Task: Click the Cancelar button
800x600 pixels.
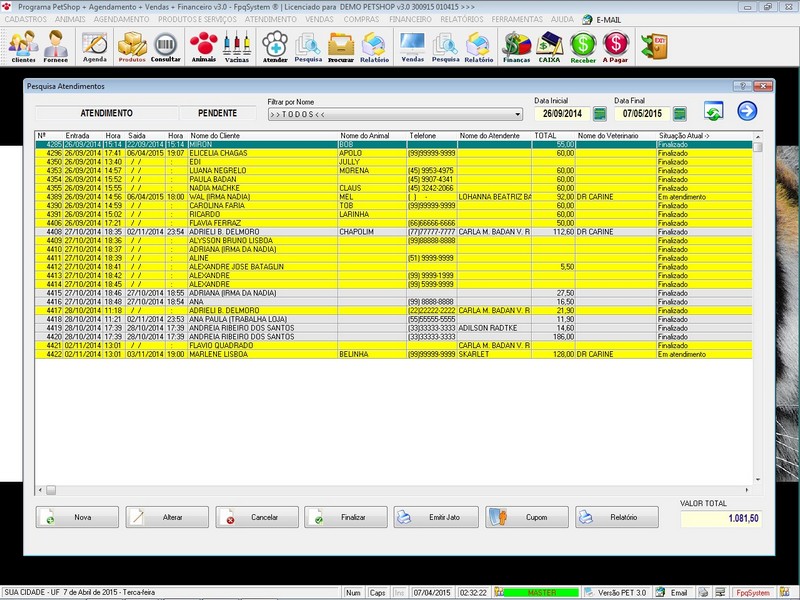Action: click(257, 517)
